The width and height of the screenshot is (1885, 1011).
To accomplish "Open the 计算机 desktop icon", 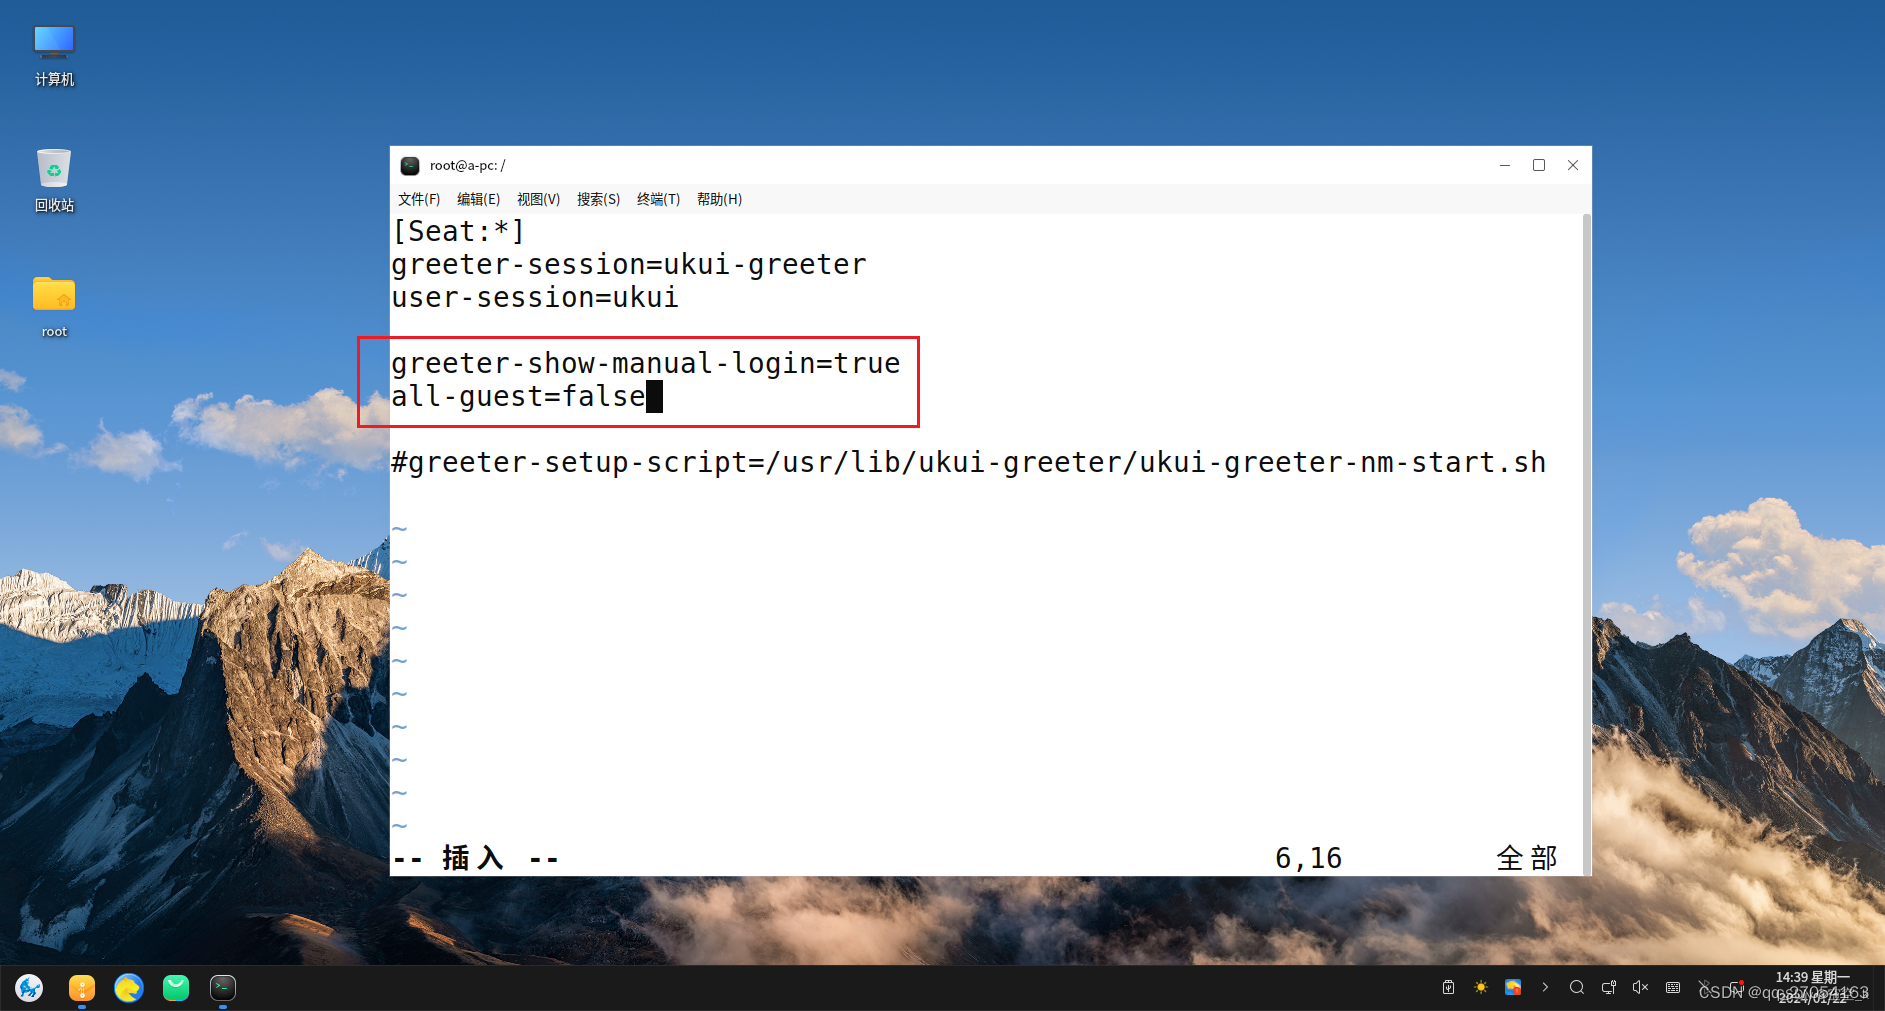I will pyautogui.click(x=54, y=56).
